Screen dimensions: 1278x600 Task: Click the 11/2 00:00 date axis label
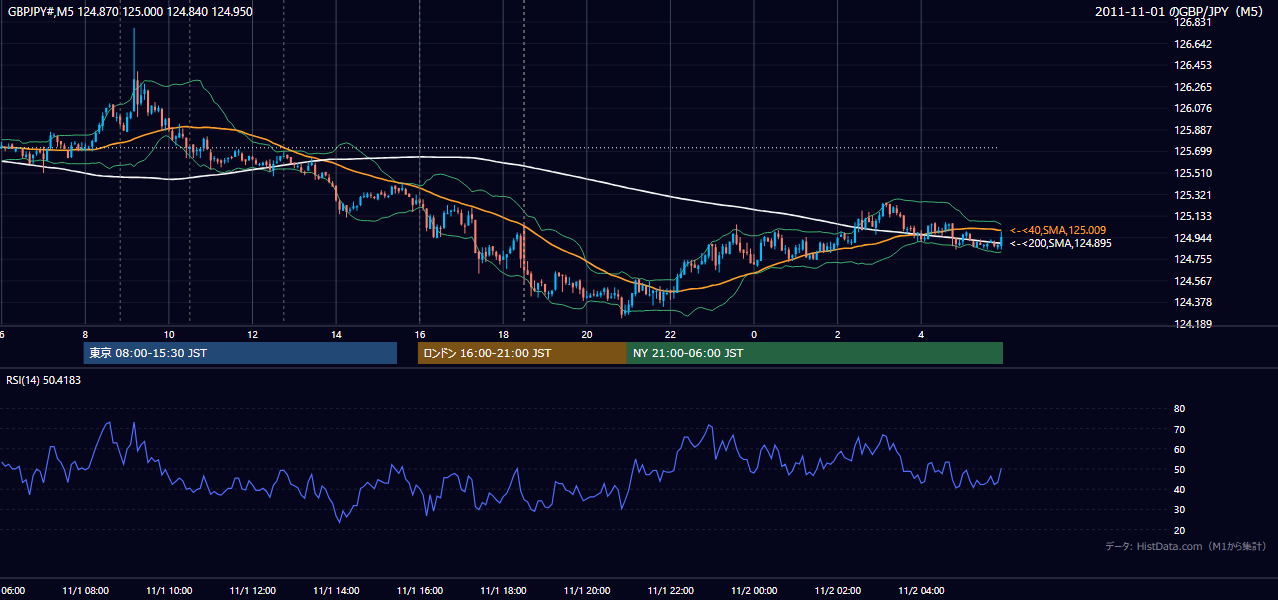(753, 590)
